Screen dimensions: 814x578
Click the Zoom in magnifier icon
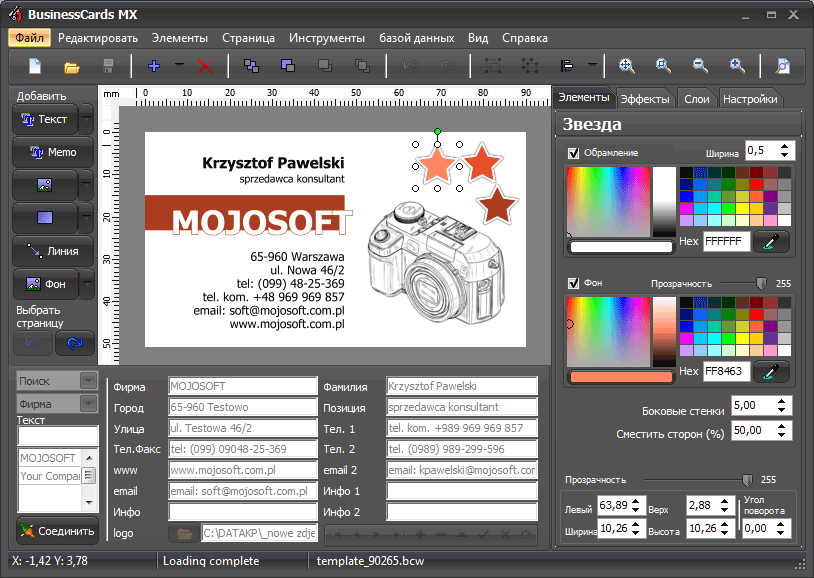tap(737, 66)
